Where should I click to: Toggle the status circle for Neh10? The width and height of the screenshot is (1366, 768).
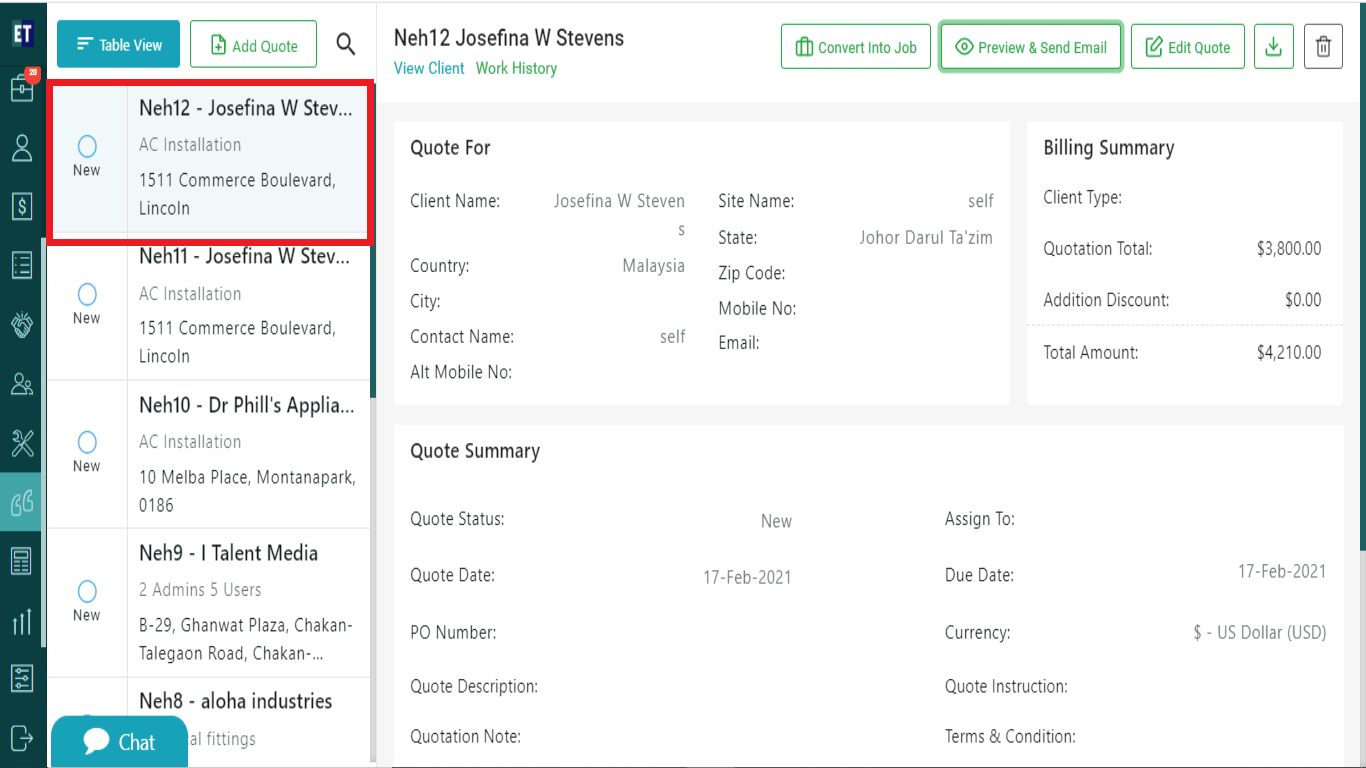(87, 443)
